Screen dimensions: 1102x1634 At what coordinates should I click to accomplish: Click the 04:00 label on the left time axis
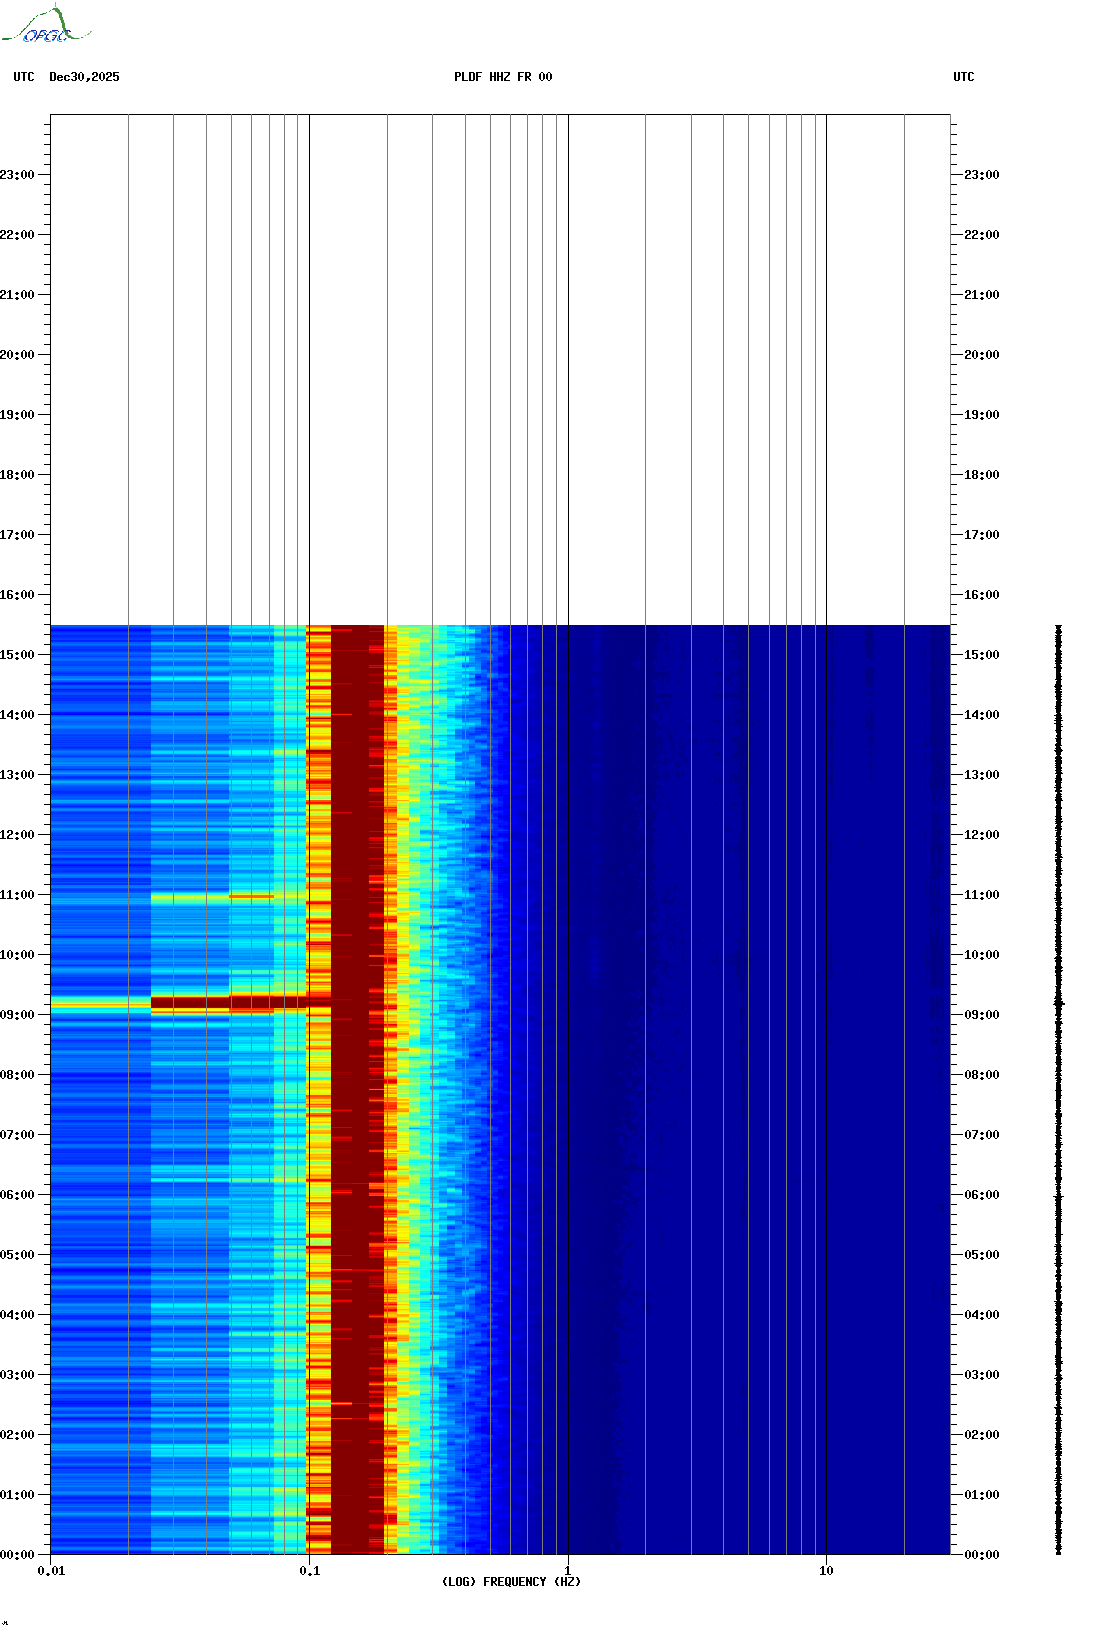[x=17, y=1315]
